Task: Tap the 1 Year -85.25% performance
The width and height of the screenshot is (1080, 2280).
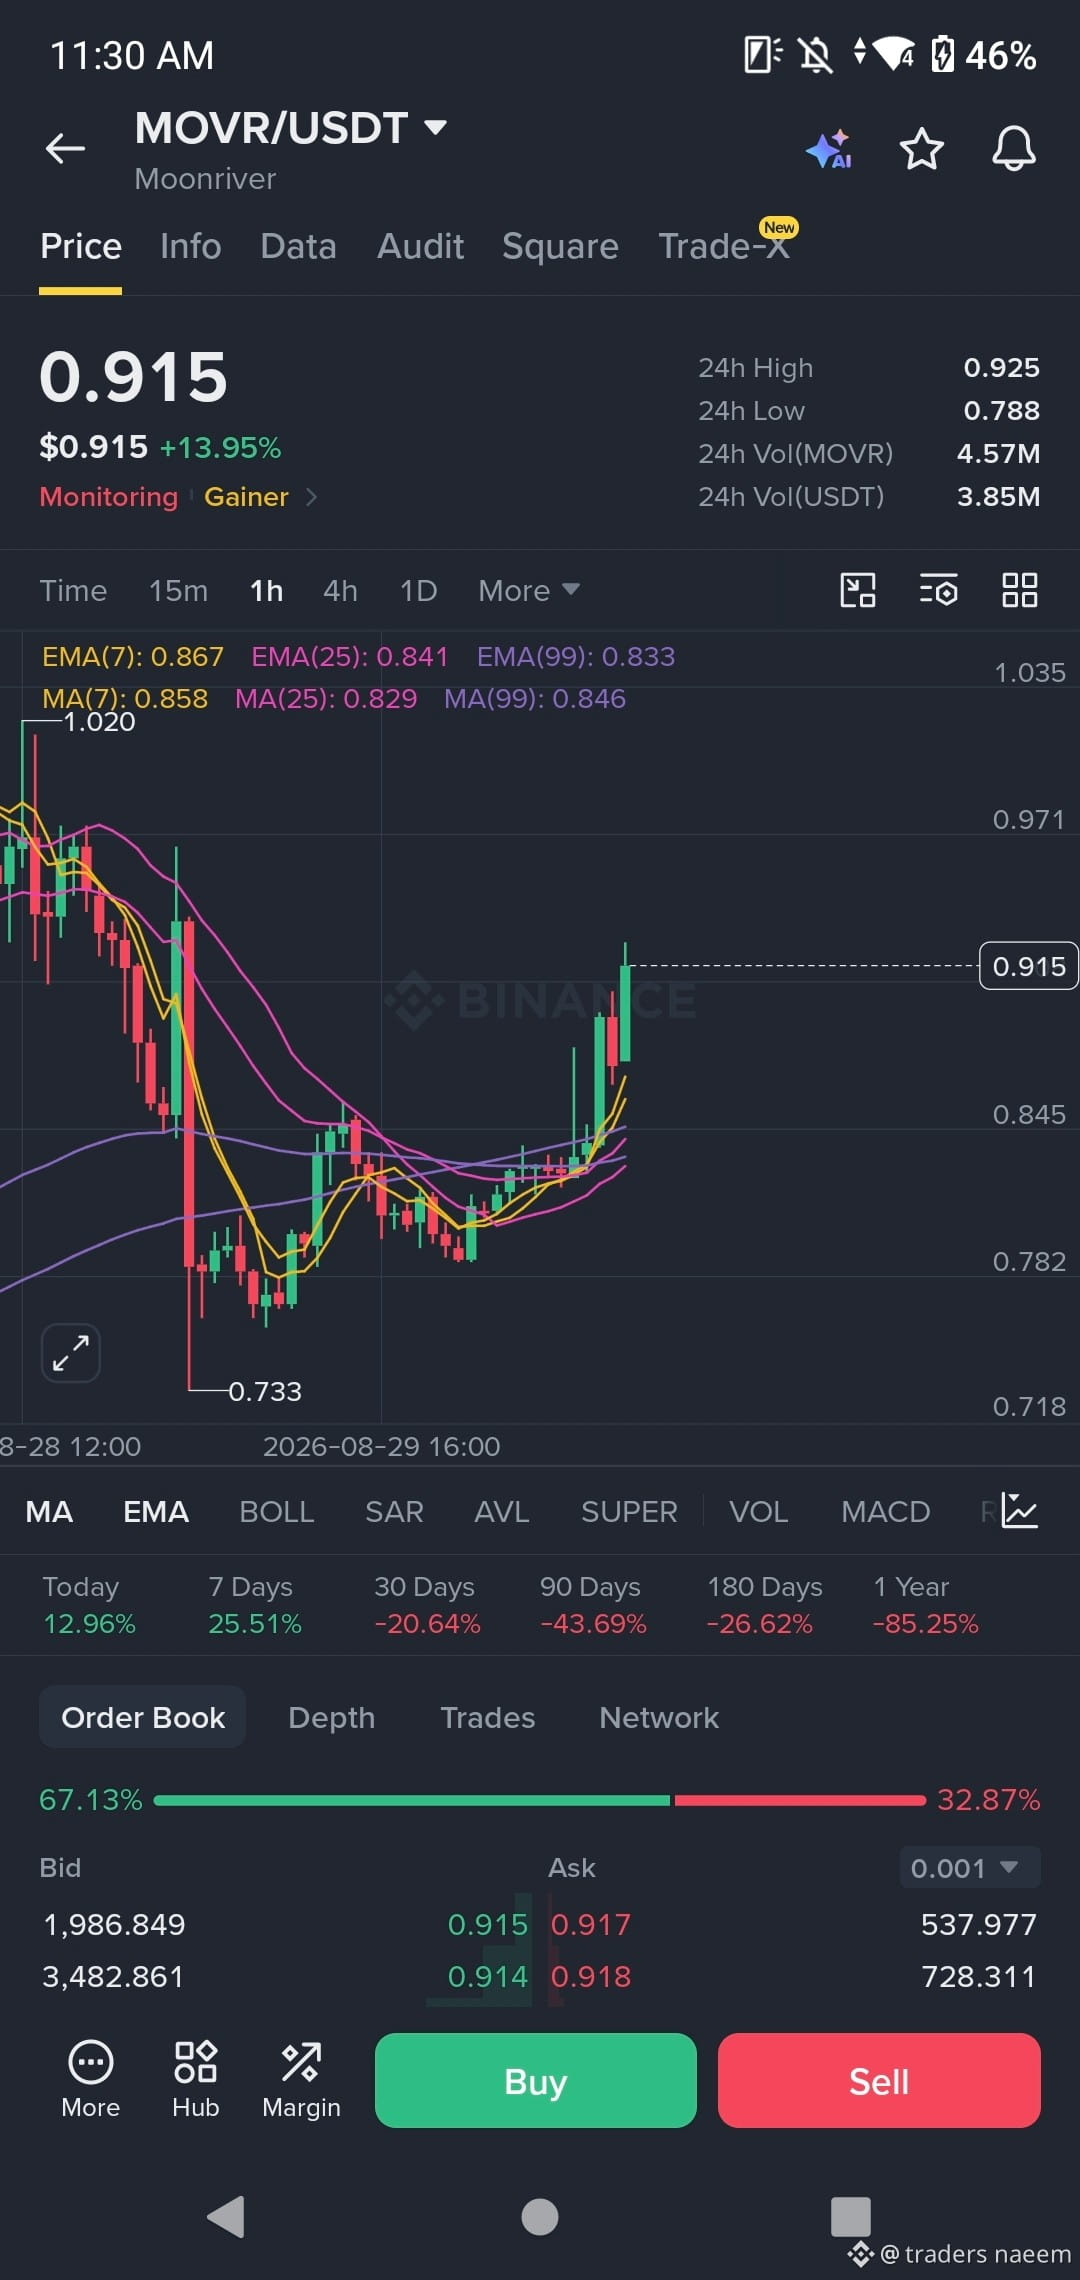Action: pyautogui.click(x=926, y=1605)
